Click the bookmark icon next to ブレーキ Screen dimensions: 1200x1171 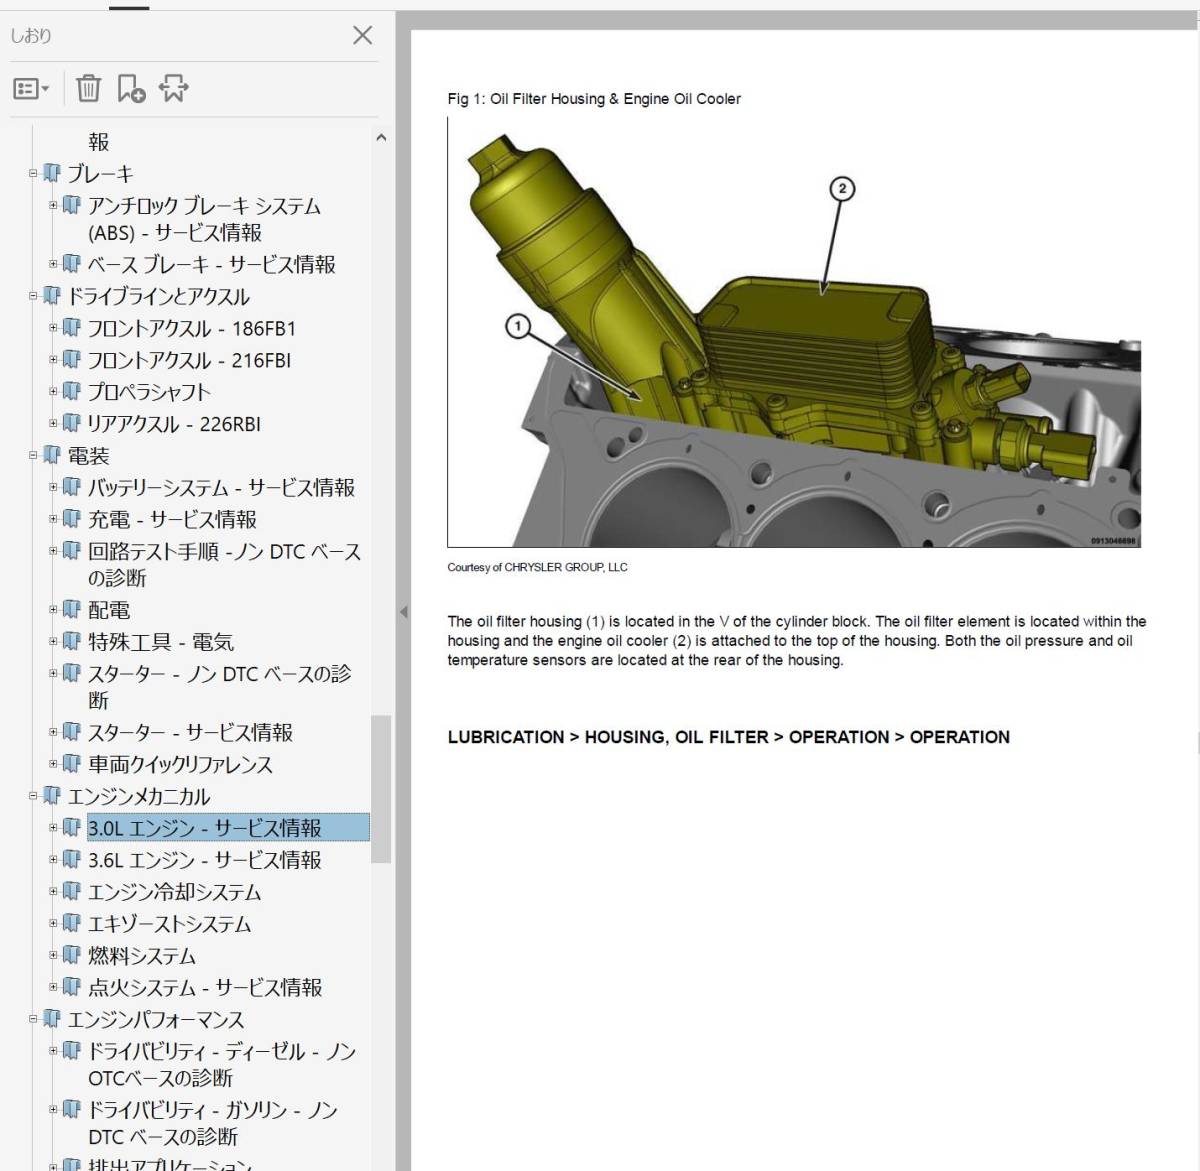(x=52, y=174)
